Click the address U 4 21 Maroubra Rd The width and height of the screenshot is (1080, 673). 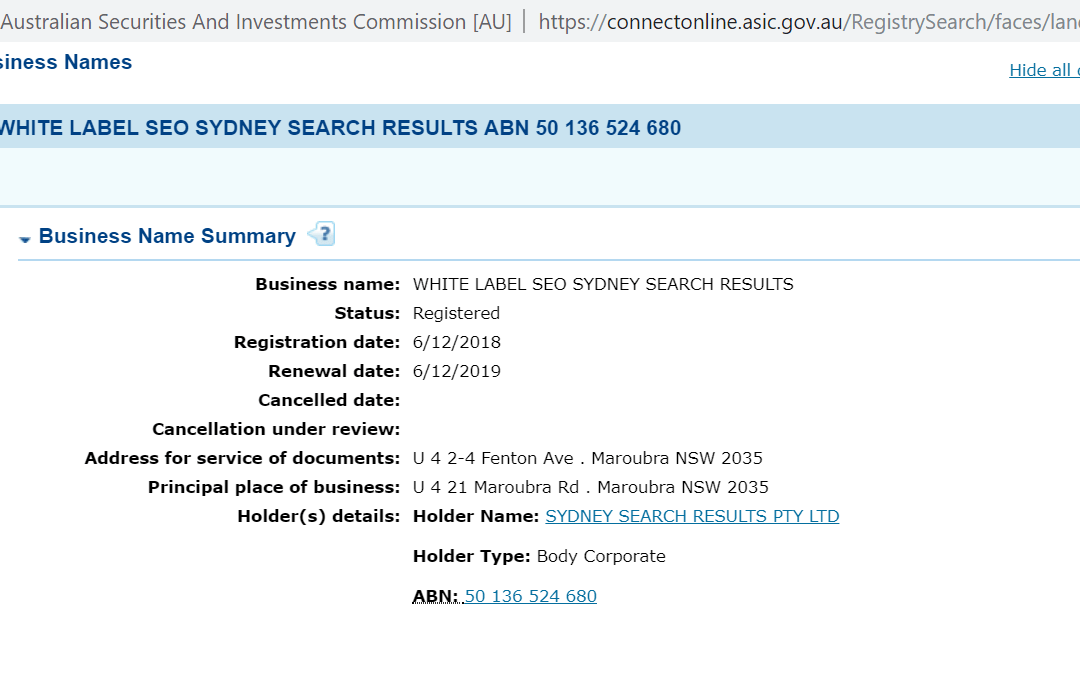(x=590, y=487)
